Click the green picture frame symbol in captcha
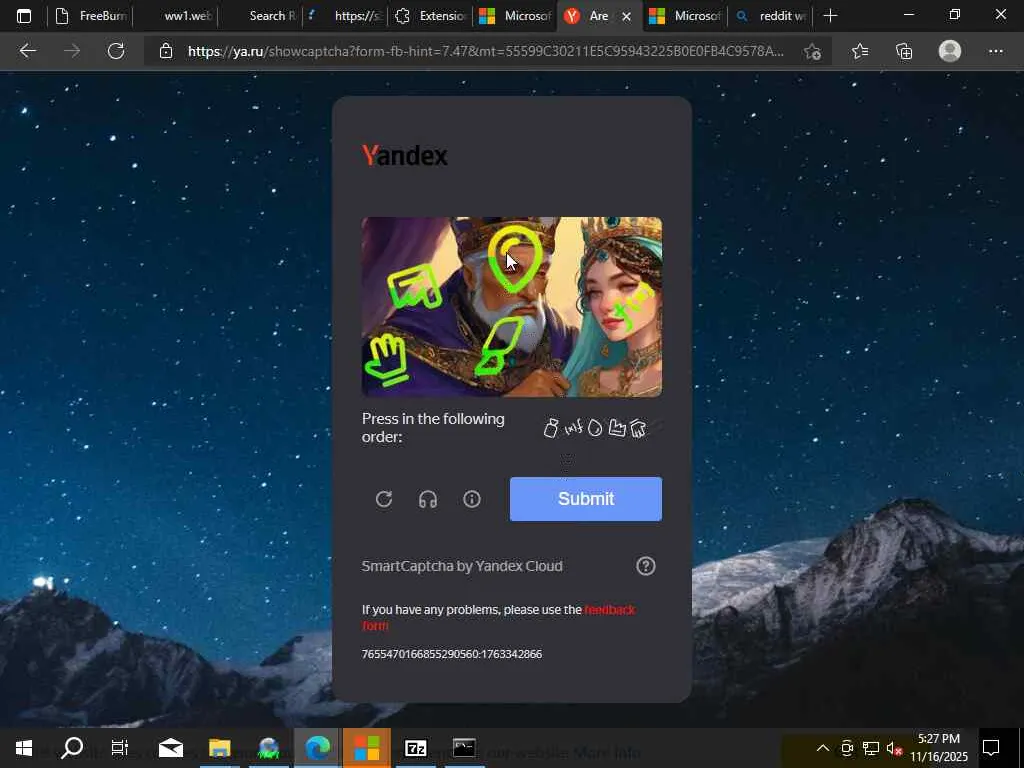Viewport: 1024px width, 768px height. click(x=415, y=285)
